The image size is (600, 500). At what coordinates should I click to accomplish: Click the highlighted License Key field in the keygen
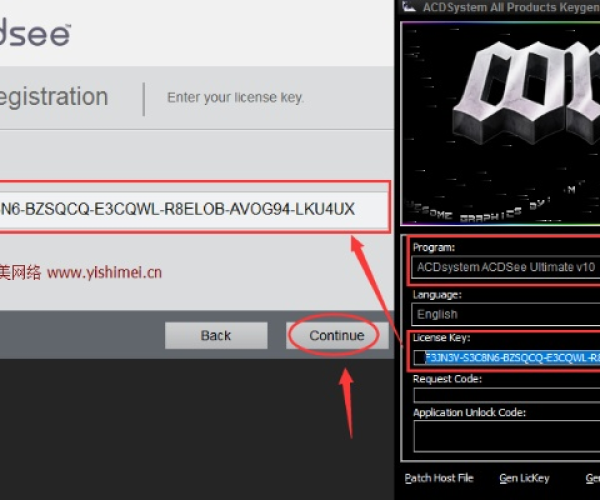(x=512, y=357)
